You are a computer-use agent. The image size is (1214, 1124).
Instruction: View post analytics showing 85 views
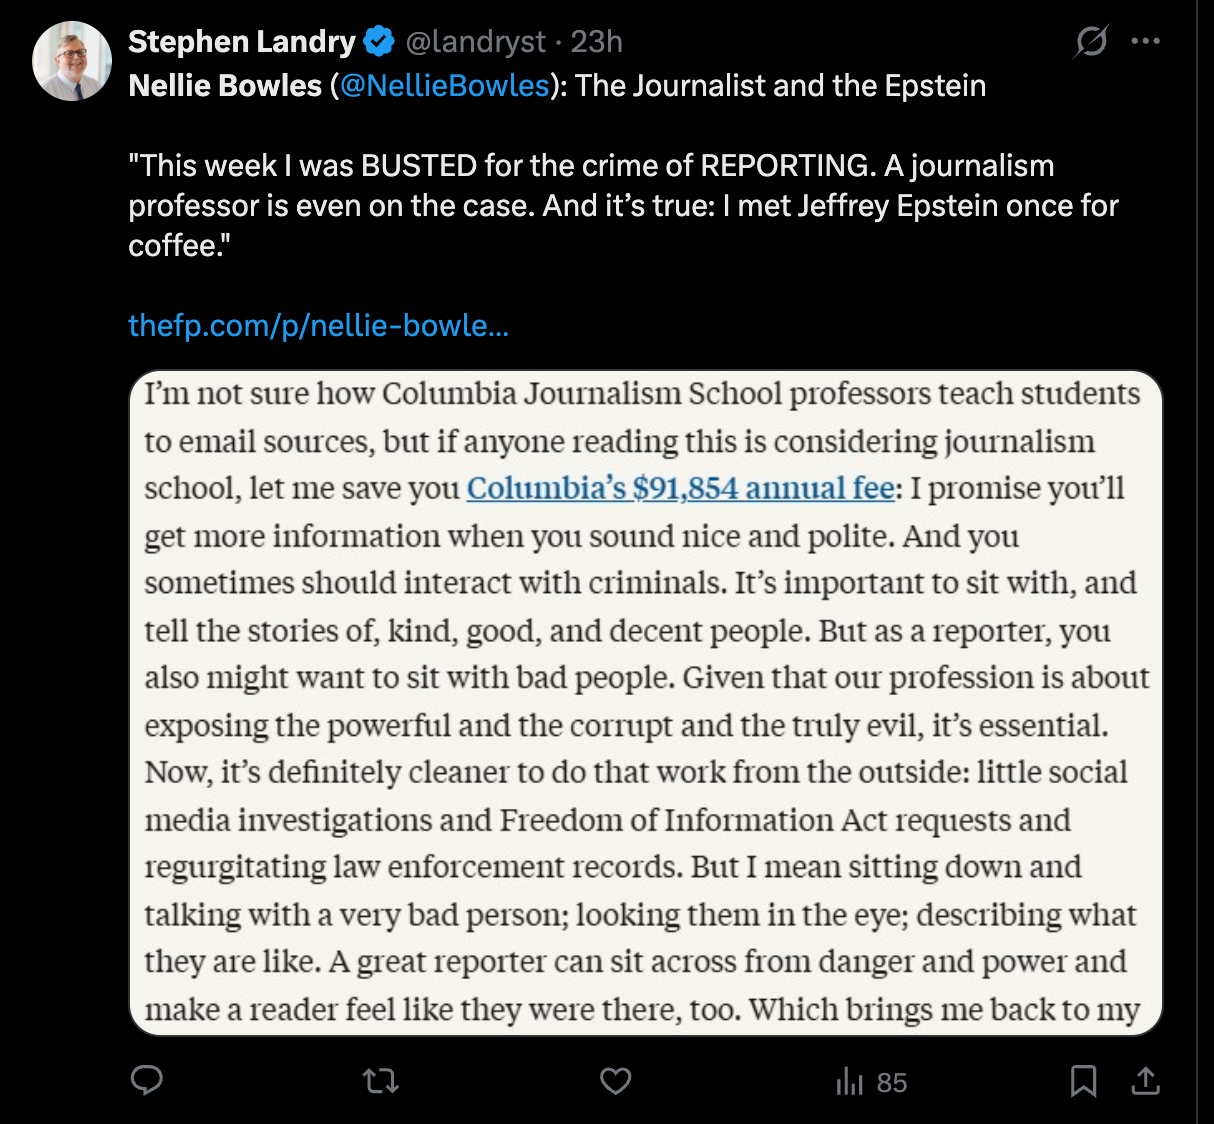871,1082
